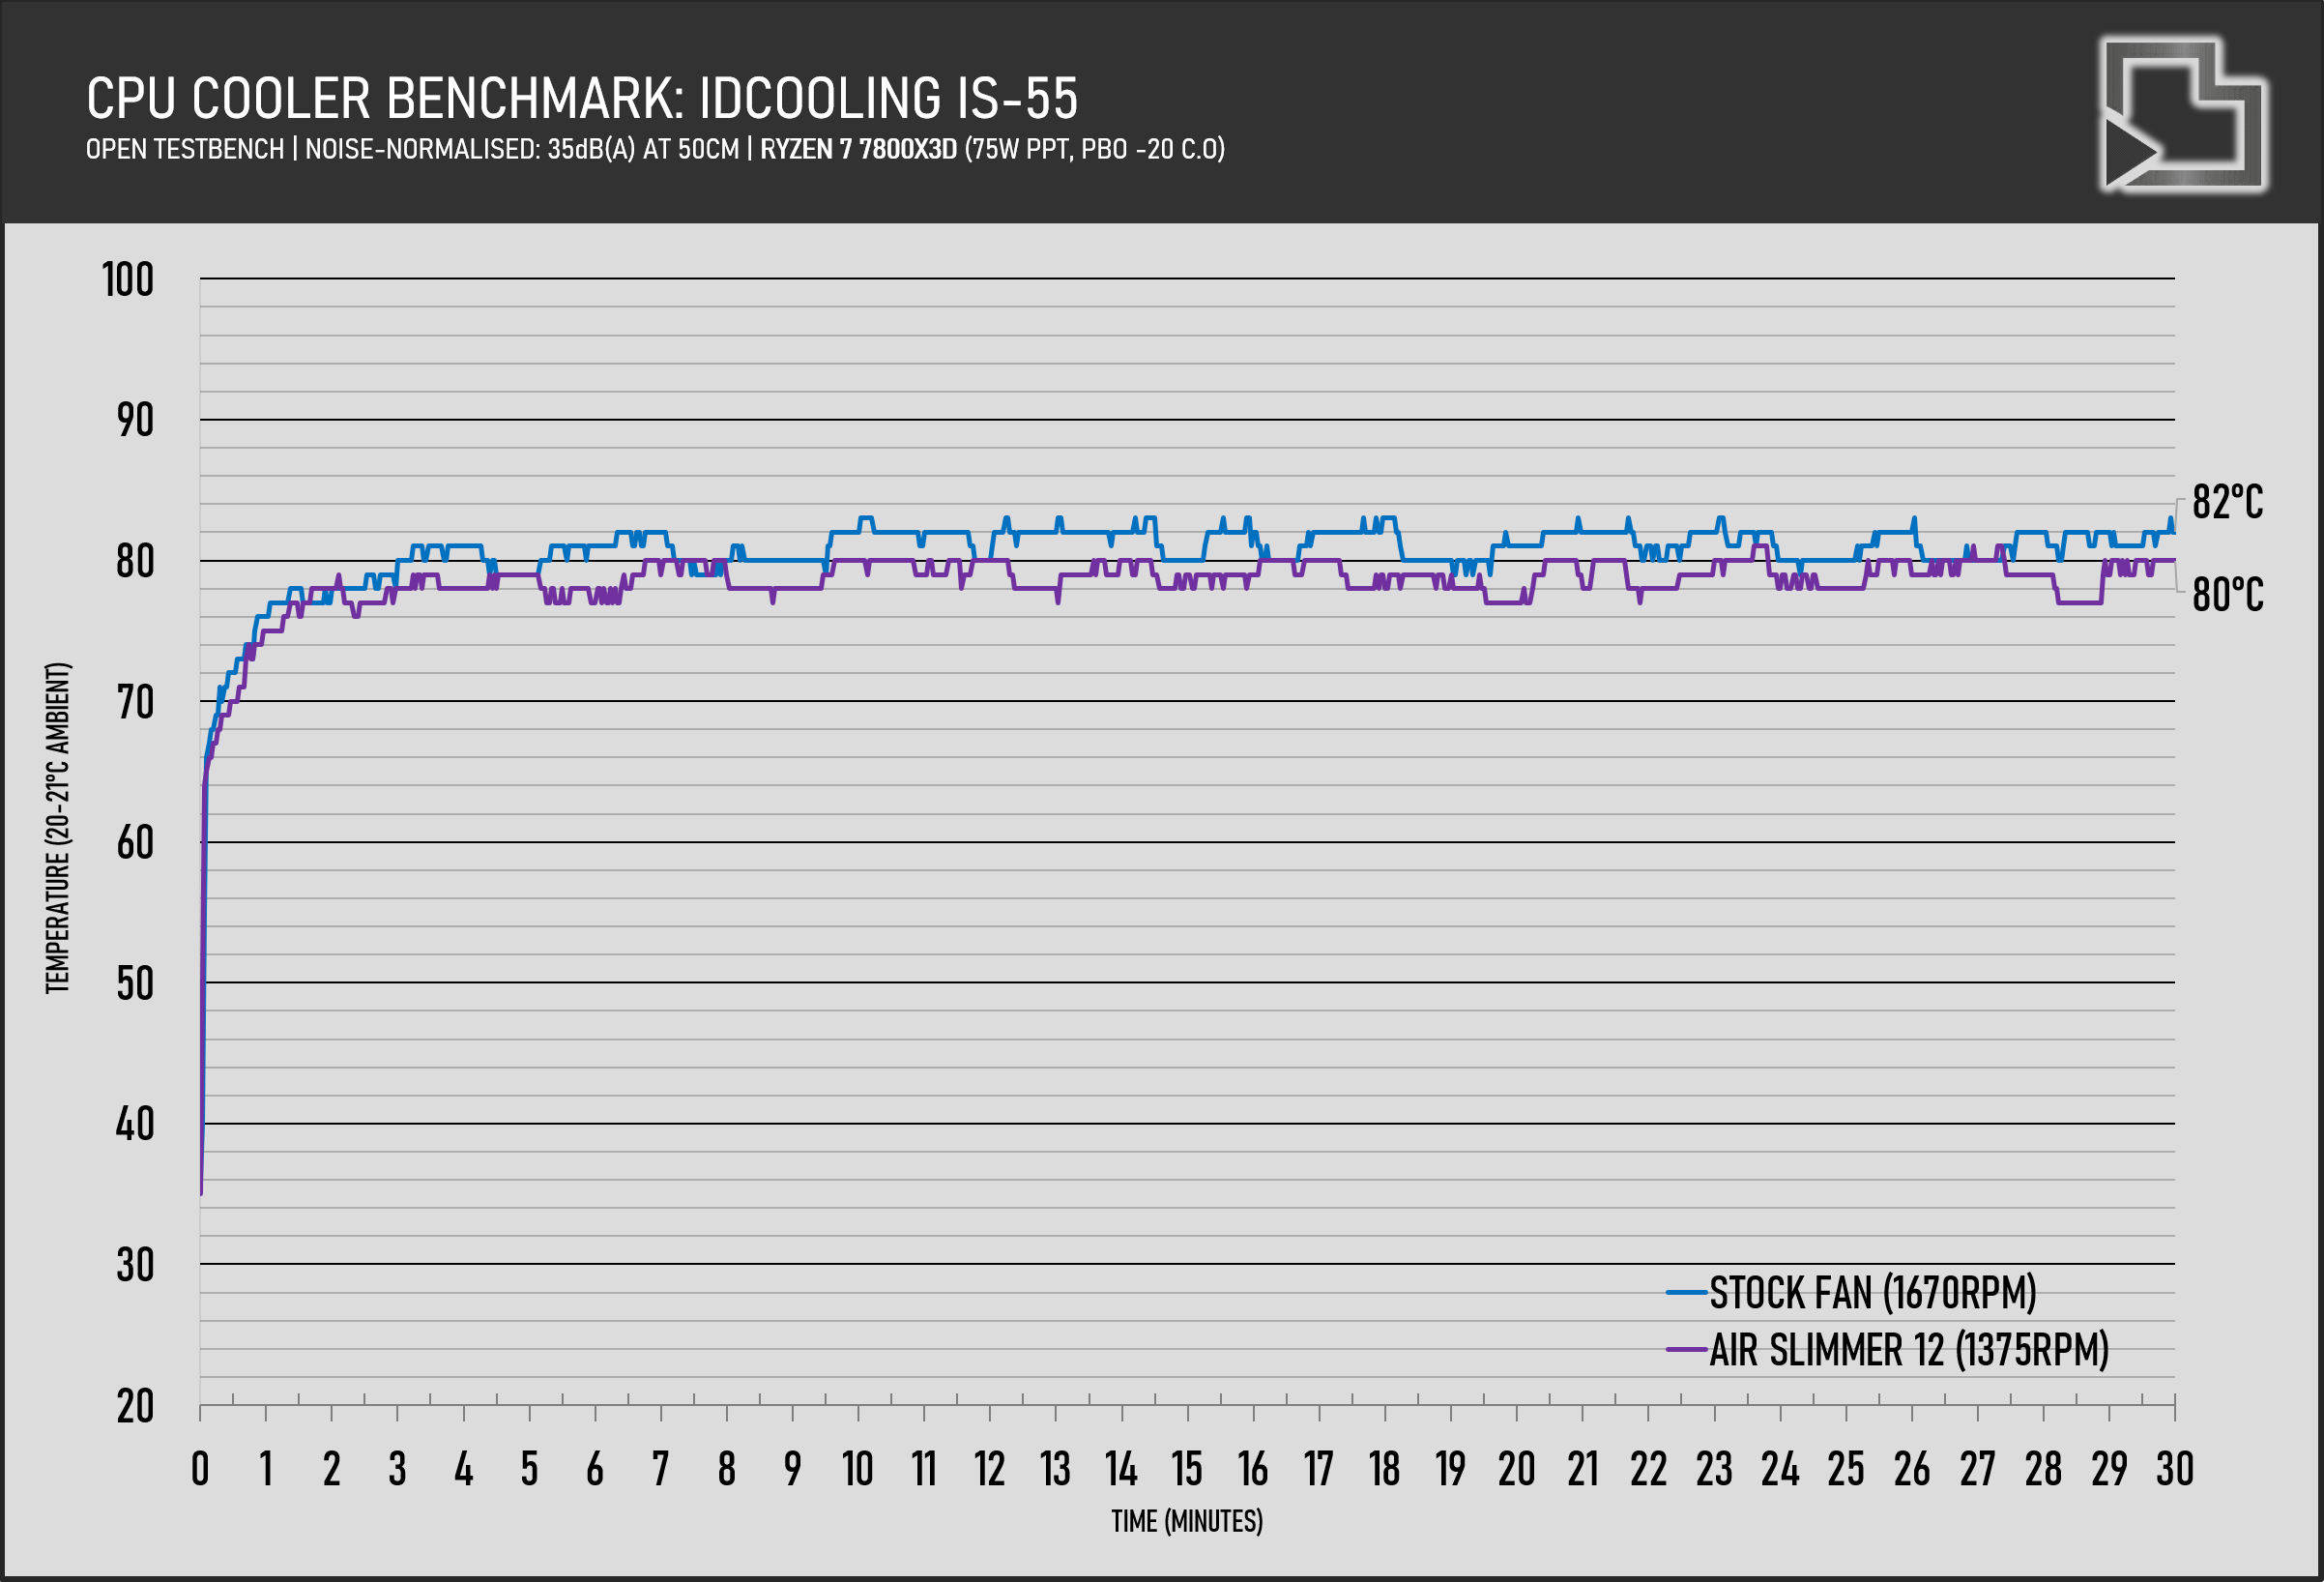
Task: Click the 'Ryzen 7 7800X3D' text in the subtitle
Action: (858, 149)
